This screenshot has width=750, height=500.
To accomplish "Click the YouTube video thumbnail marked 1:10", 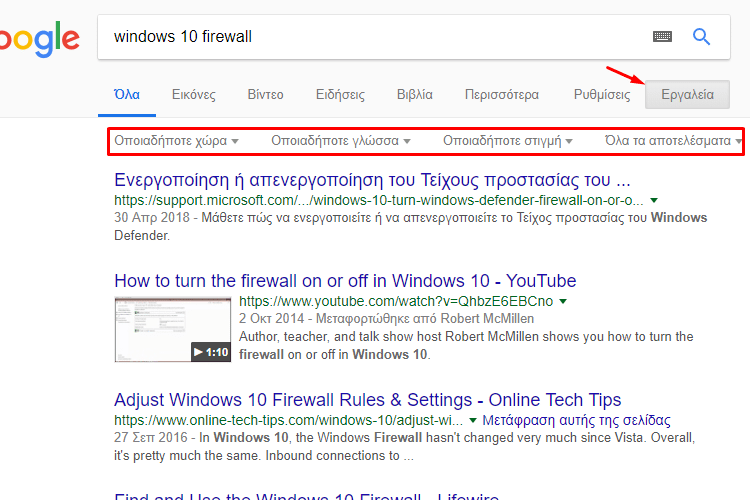I will [x=173, y=329].
